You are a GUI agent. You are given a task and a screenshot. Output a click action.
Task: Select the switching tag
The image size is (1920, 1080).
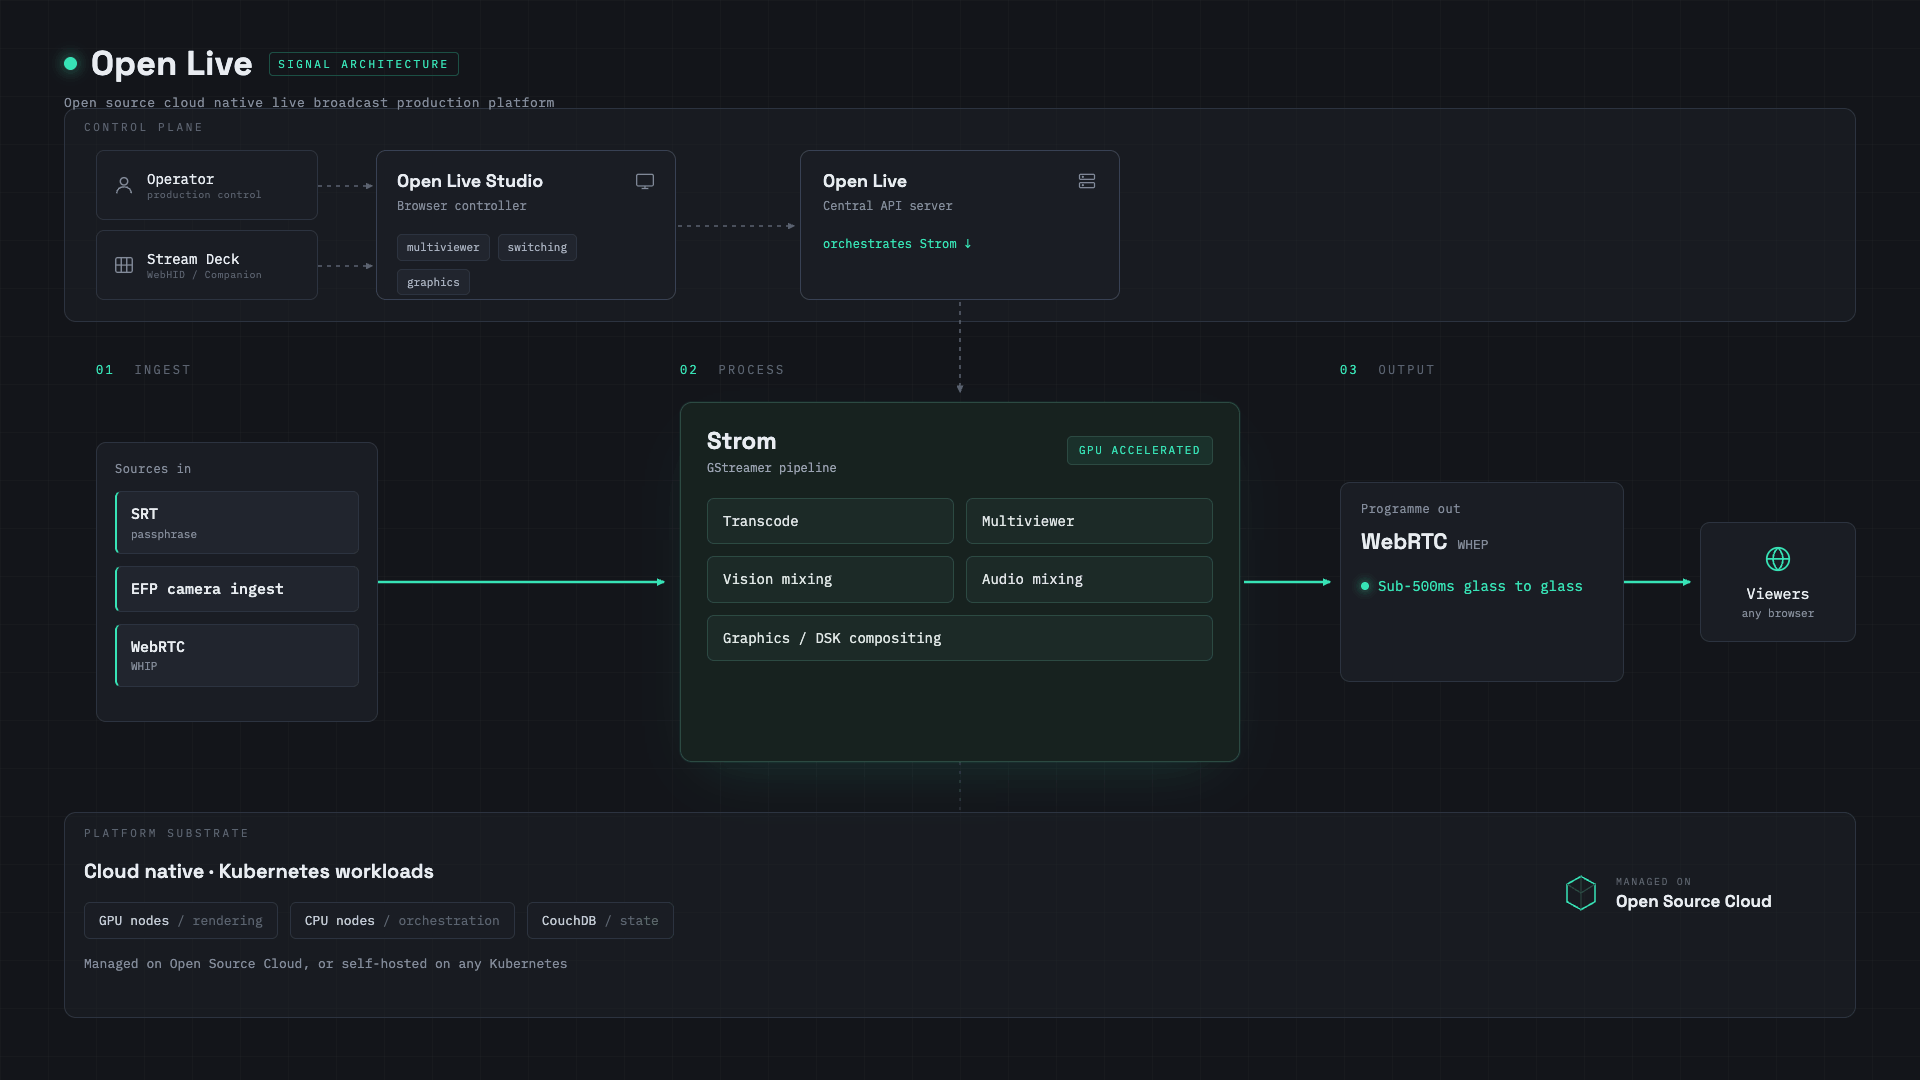pos(537,247)
